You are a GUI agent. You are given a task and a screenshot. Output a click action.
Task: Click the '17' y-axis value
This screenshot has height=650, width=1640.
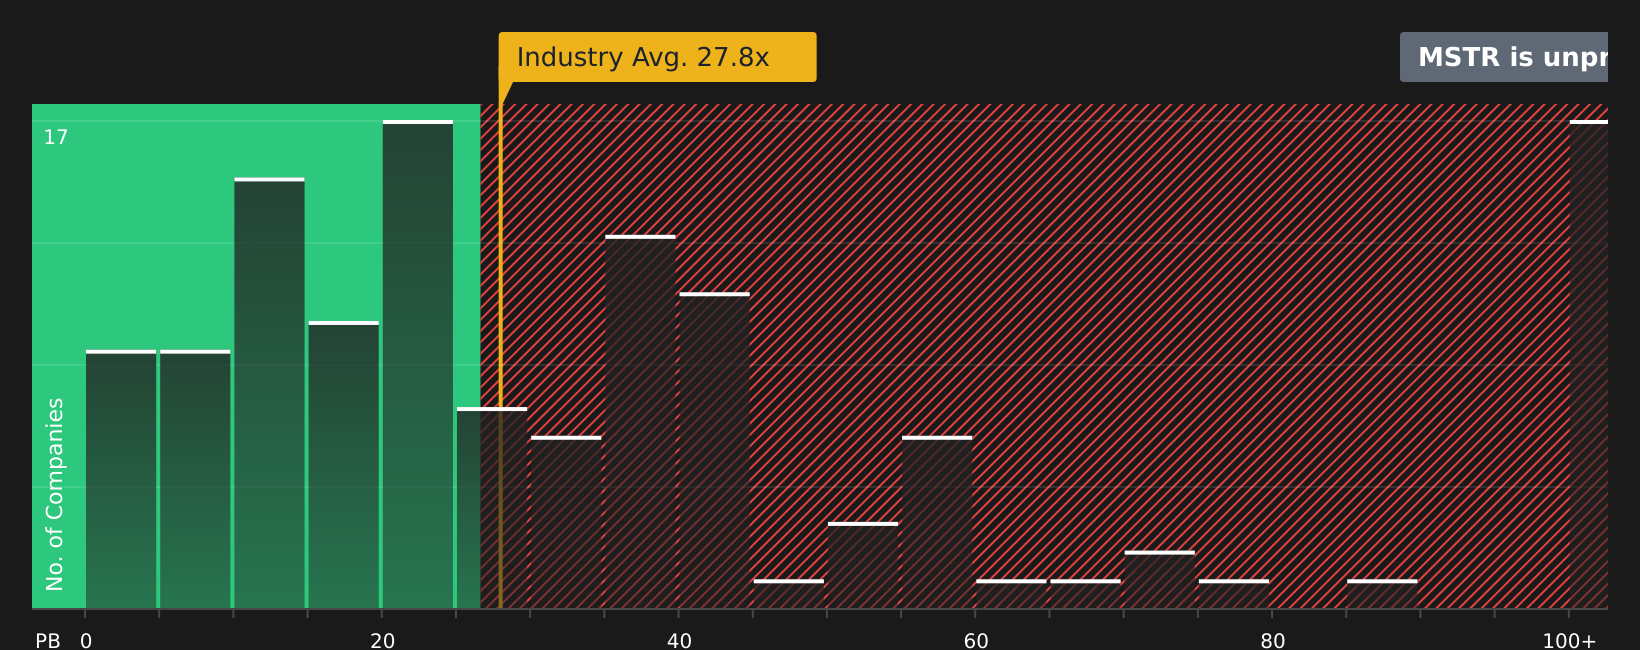[x=56, y=138]
